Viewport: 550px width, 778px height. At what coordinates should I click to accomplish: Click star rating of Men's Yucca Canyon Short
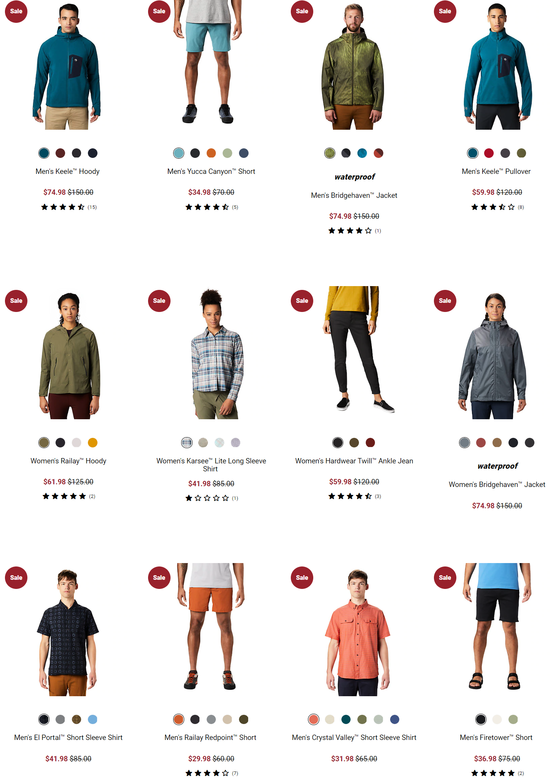click(x=207, y=207)
